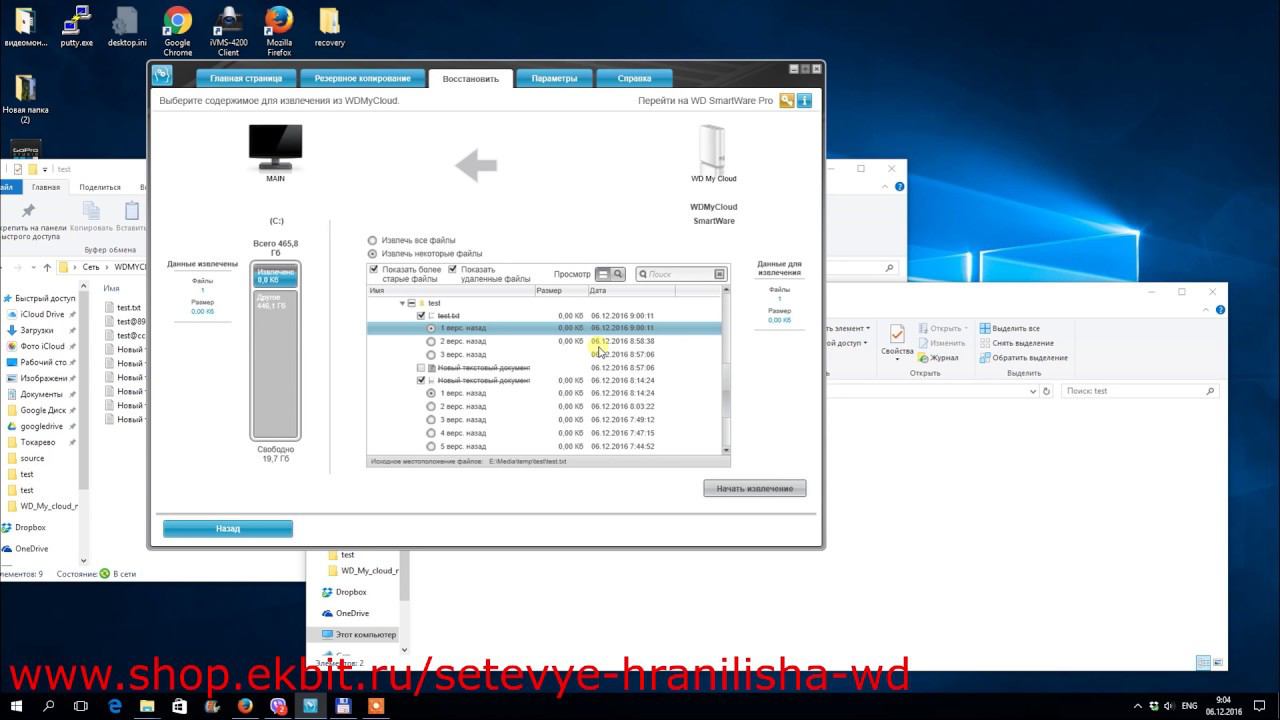Open the WD SmartWare info icon
Viewport: 1280px width, 720px height.
pyautogui.click(x=804, y=100)
